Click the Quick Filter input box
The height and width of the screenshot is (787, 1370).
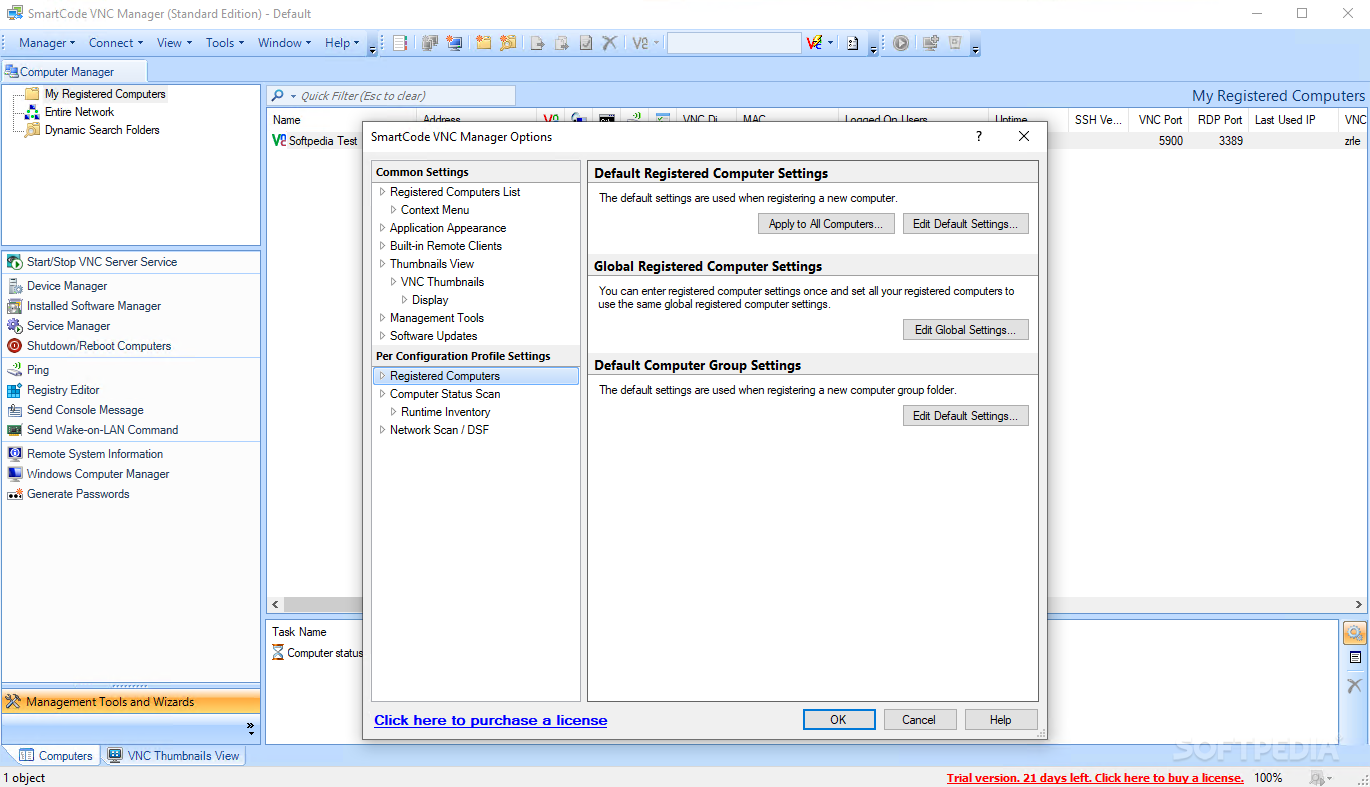pyautogui.click(x=391, y=96)
